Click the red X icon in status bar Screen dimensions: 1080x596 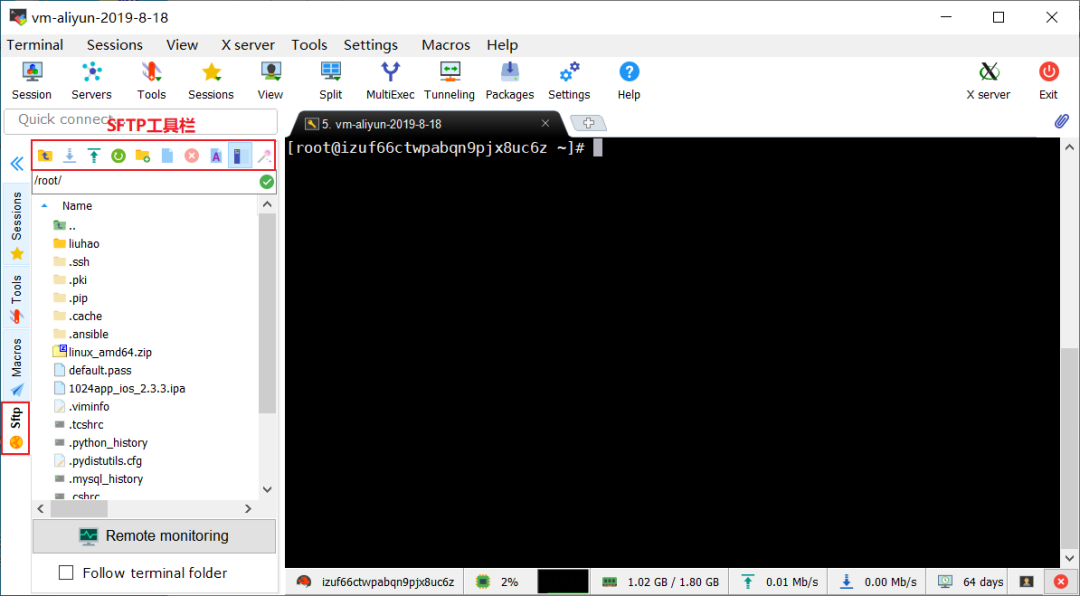[1061, 582]
